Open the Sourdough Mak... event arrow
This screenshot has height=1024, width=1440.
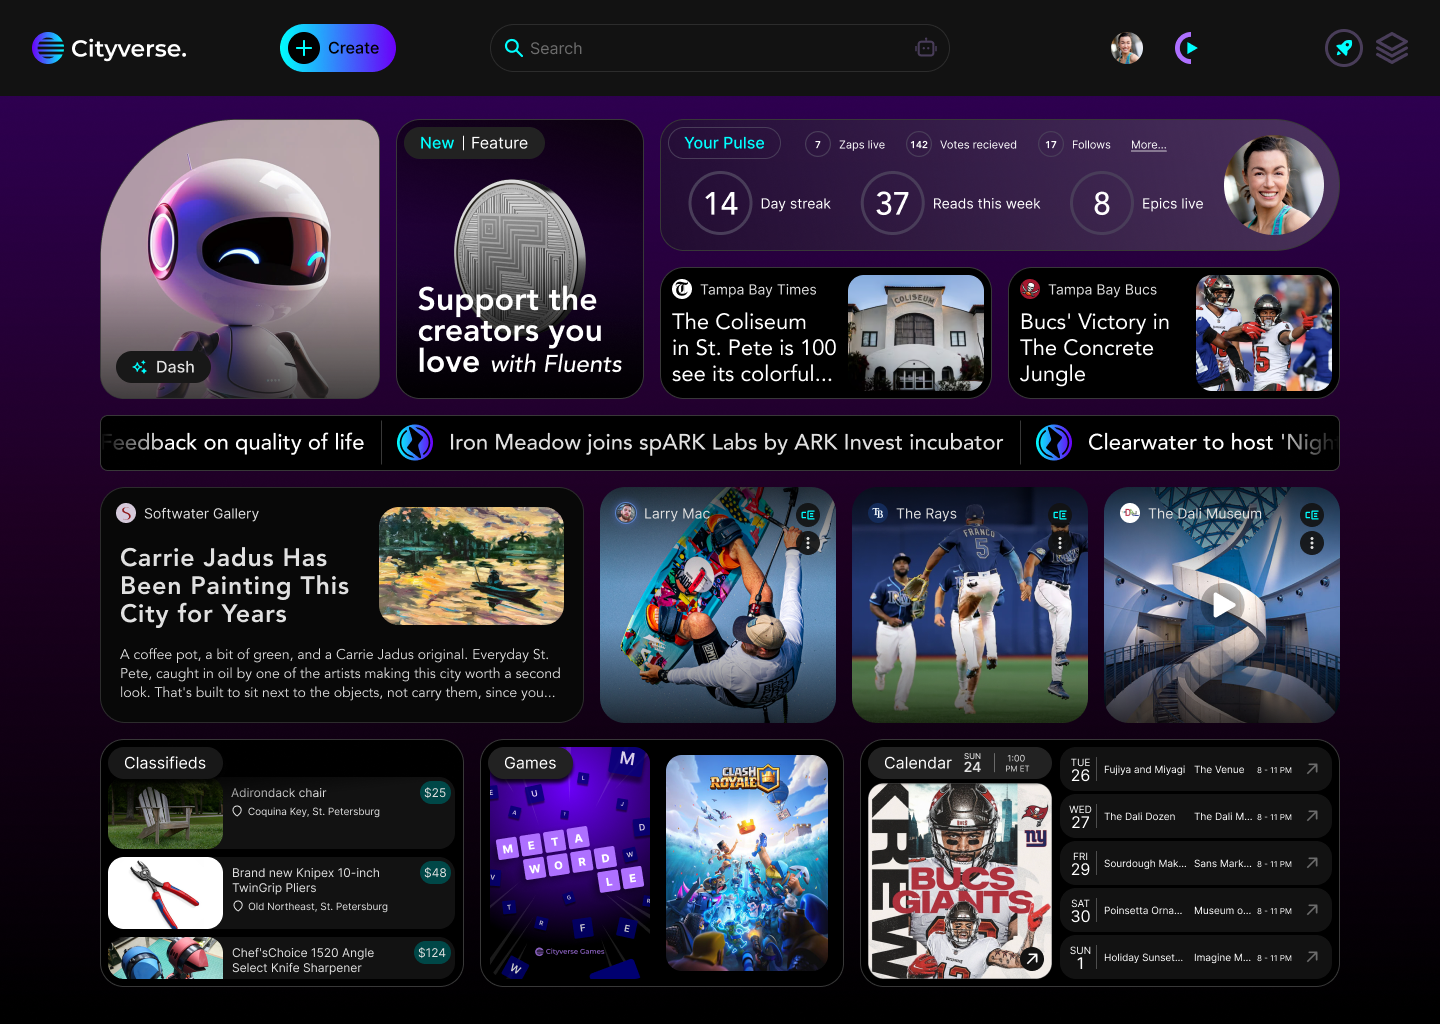(x=1312, y=863)
